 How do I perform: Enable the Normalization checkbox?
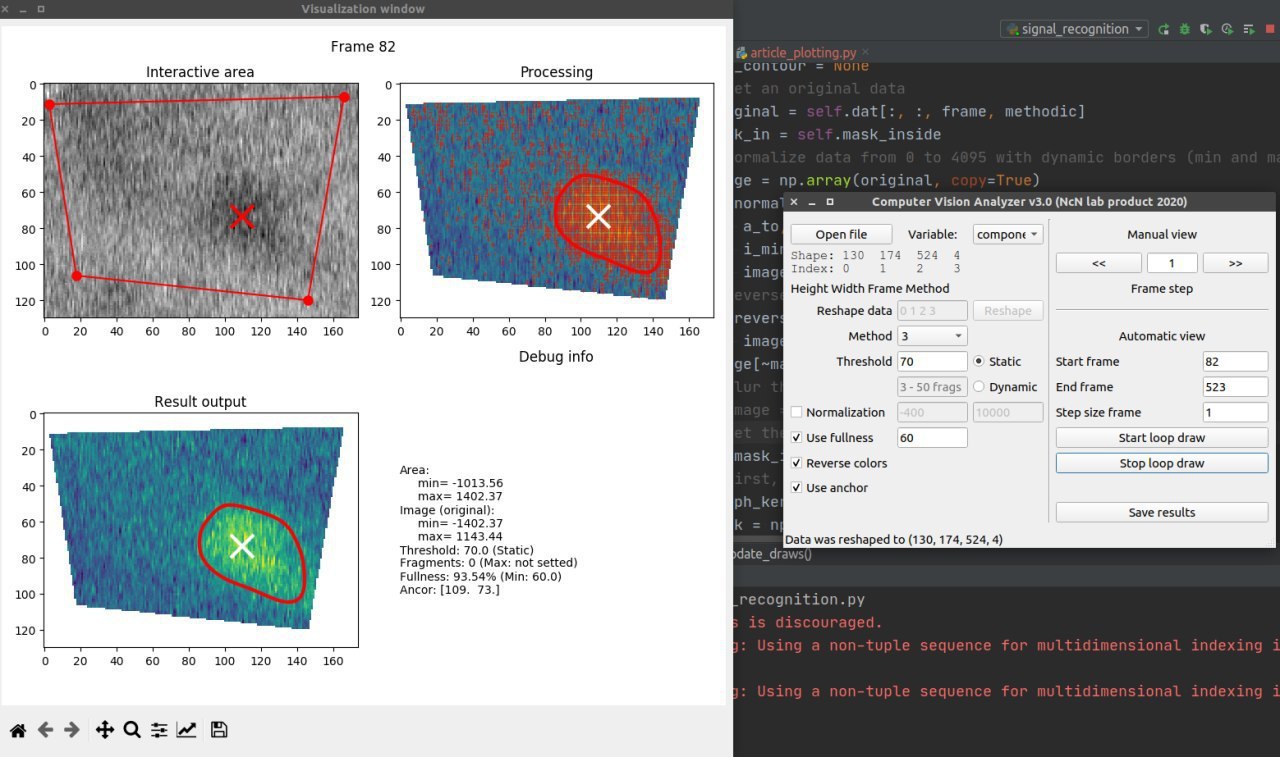click(797, 412)
